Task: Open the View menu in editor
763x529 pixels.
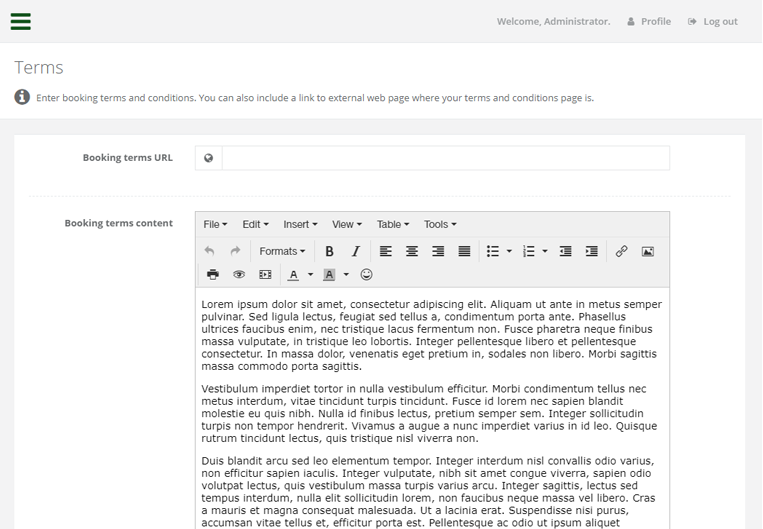Action: point(346,224)
